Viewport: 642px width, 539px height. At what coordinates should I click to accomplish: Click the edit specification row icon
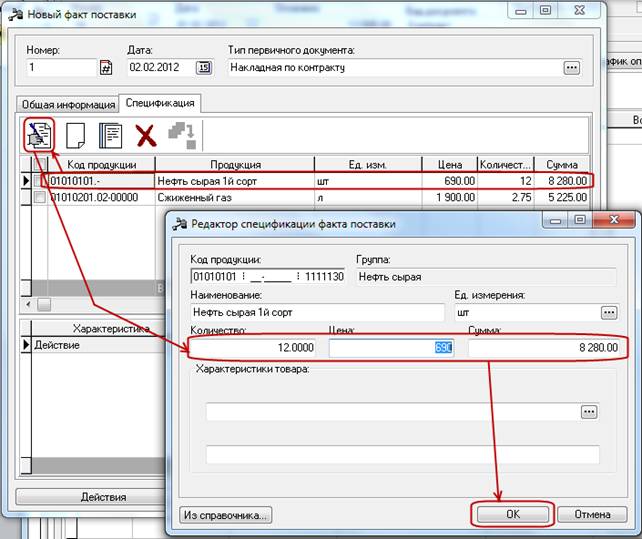point(39,134)
